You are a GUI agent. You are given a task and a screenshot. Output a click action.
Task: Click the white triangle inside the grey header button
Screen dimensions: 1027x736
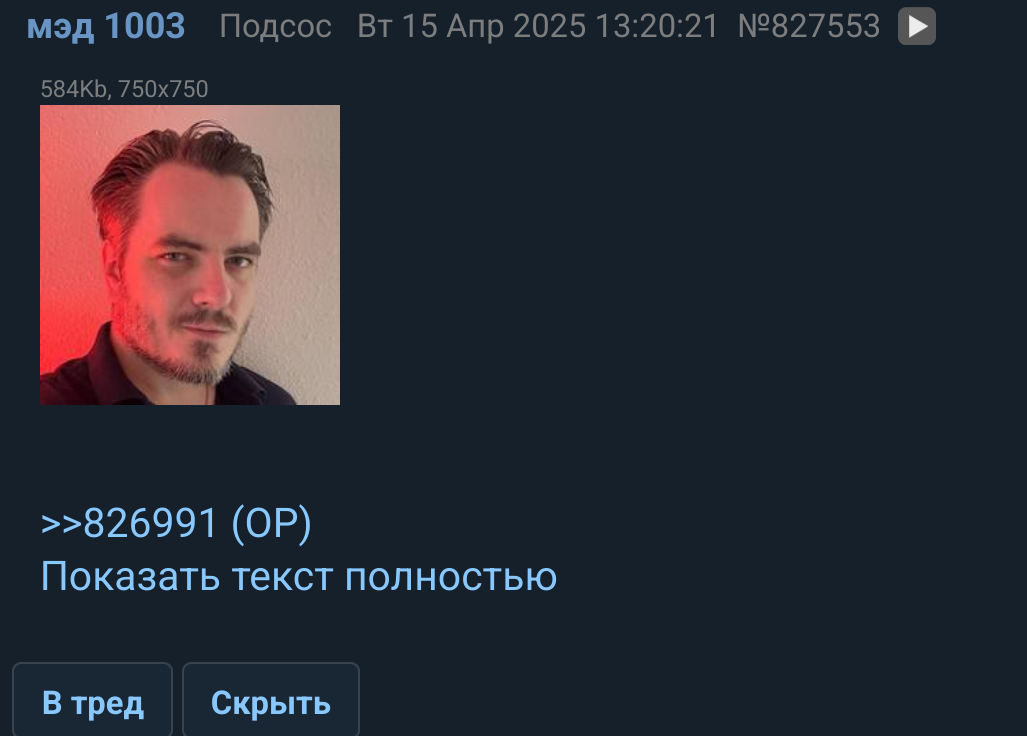coord(918,27)
